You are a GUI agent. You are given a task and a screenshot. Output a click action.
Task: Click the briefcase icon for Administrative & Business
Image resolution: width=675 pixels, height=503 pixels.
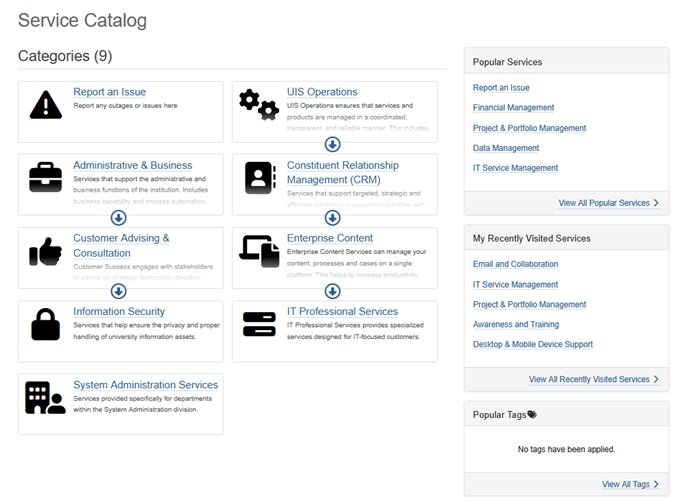coord(46,177)
